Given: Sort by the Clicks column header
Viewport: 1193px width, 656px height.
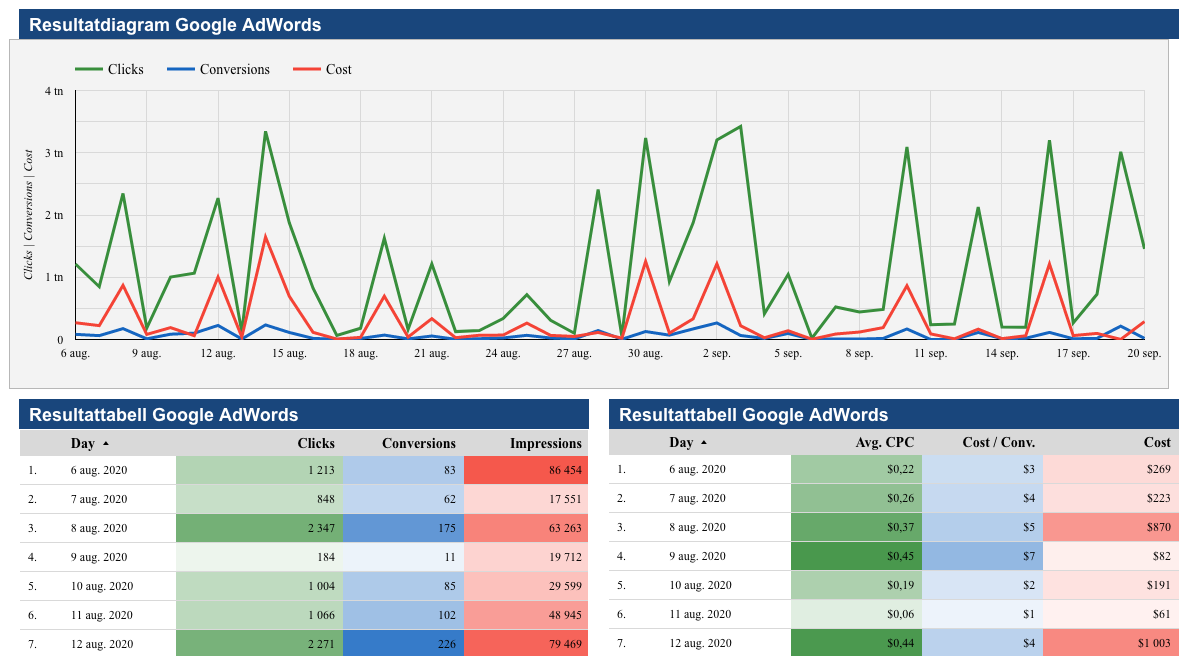Looking at the screenshot, I should coord(315,443).
